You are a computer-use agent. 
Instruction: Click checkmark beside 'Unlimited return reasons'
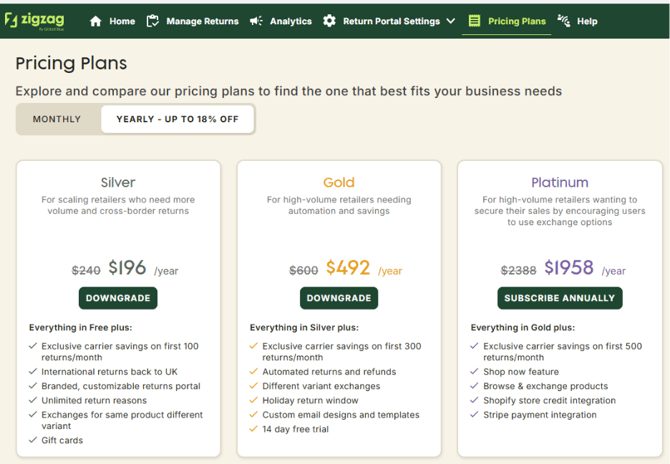[x=33, y=400]
